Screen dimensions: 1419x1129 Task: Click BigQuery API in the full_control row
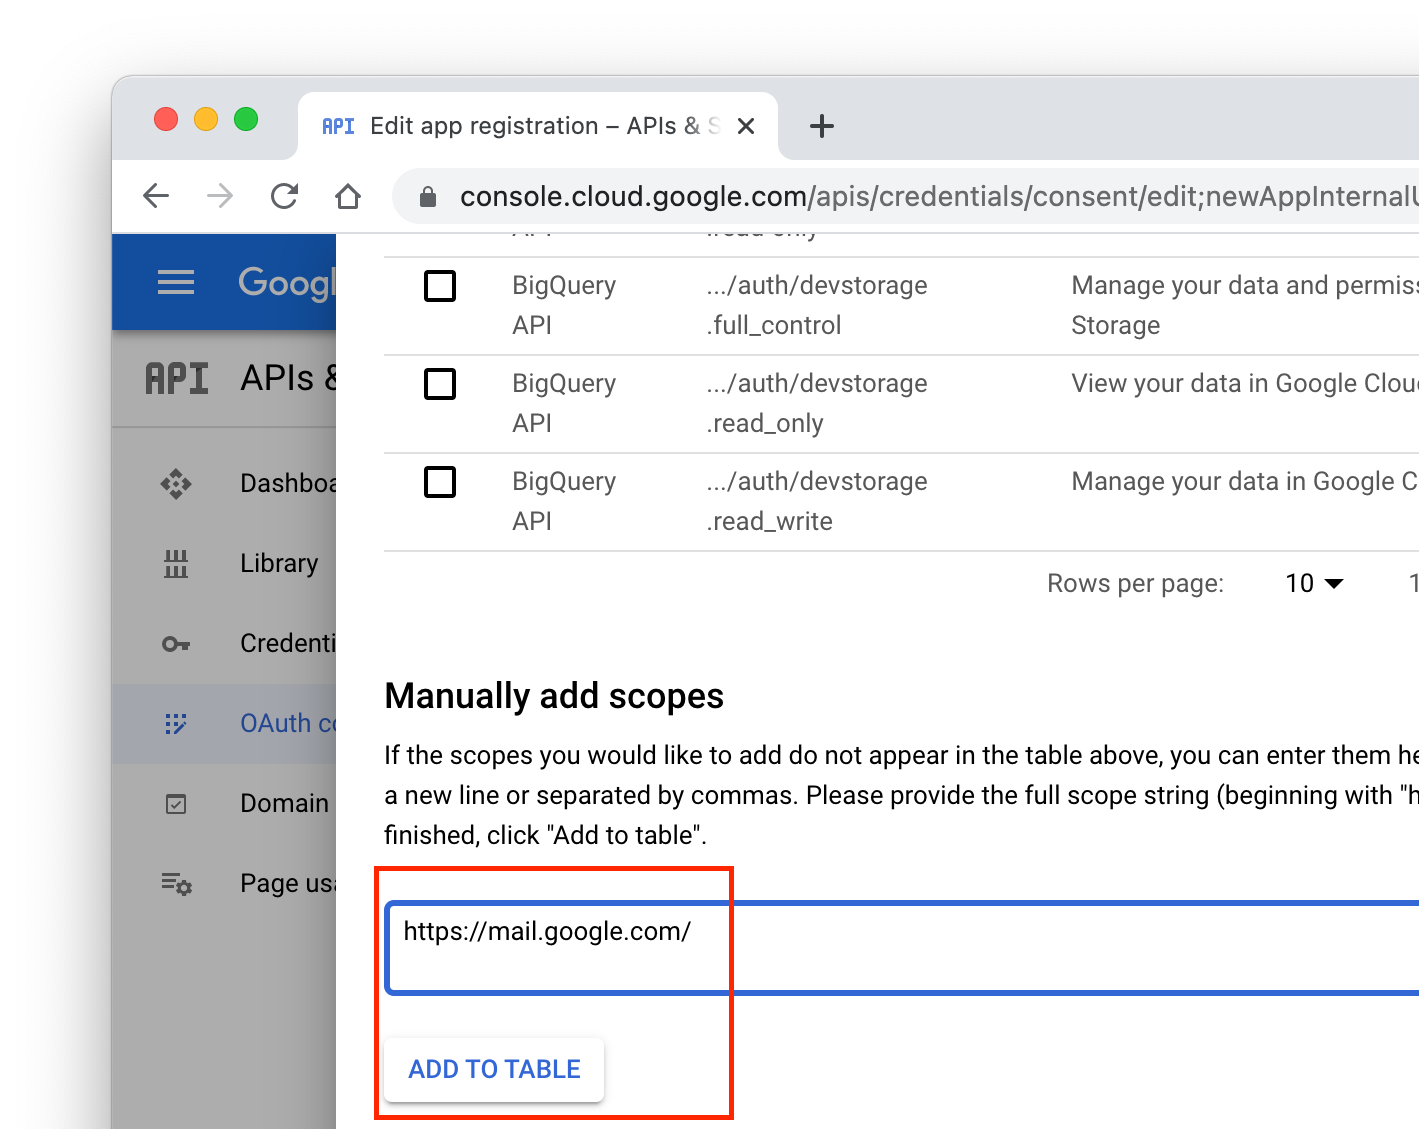tap(564, 305)
